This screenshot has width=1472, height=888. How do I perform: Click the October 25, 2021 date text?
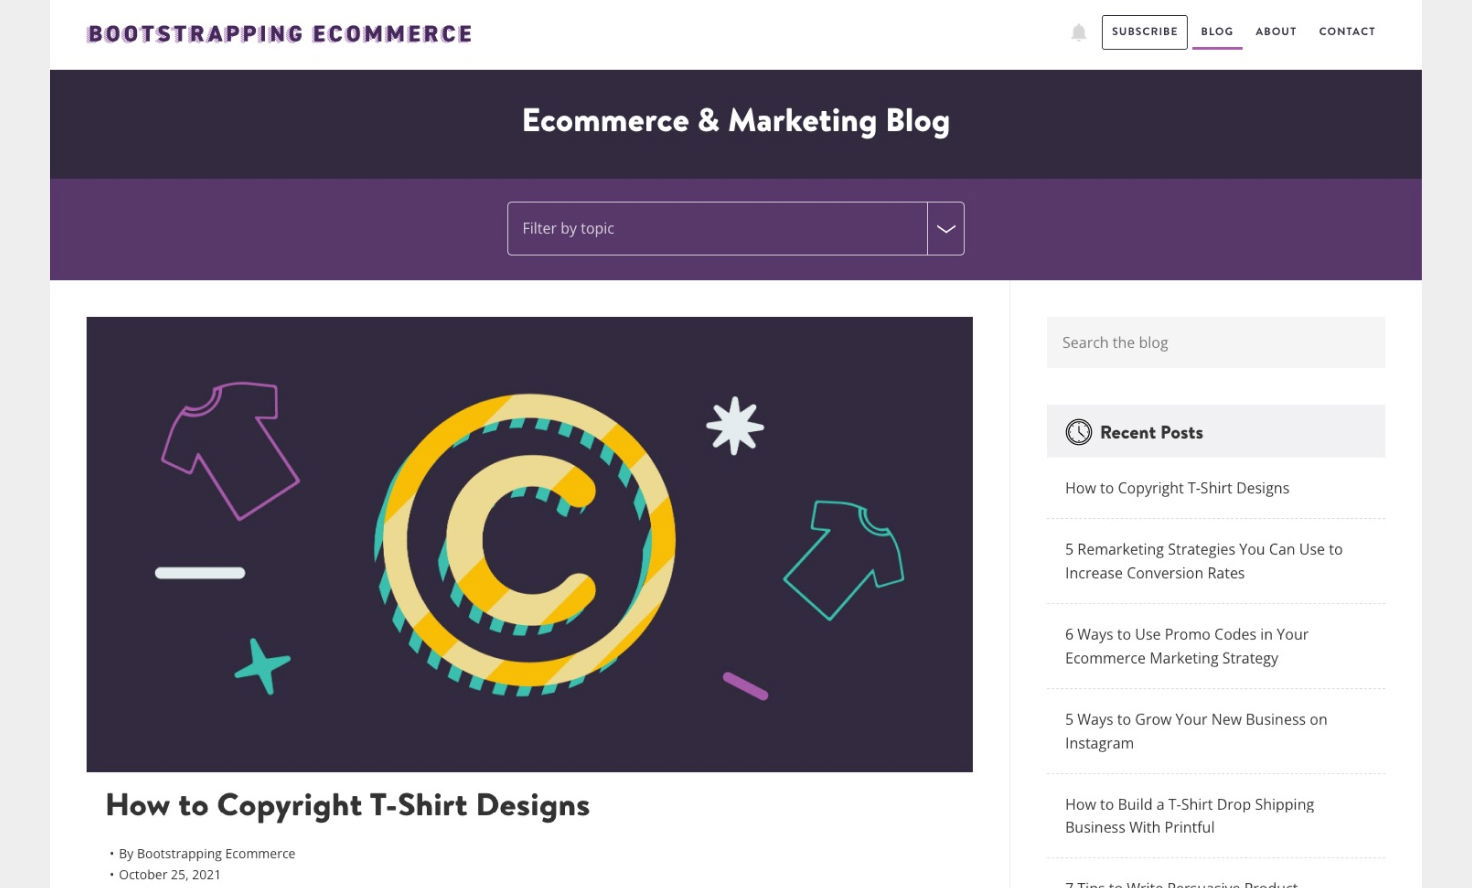point(169,874)
